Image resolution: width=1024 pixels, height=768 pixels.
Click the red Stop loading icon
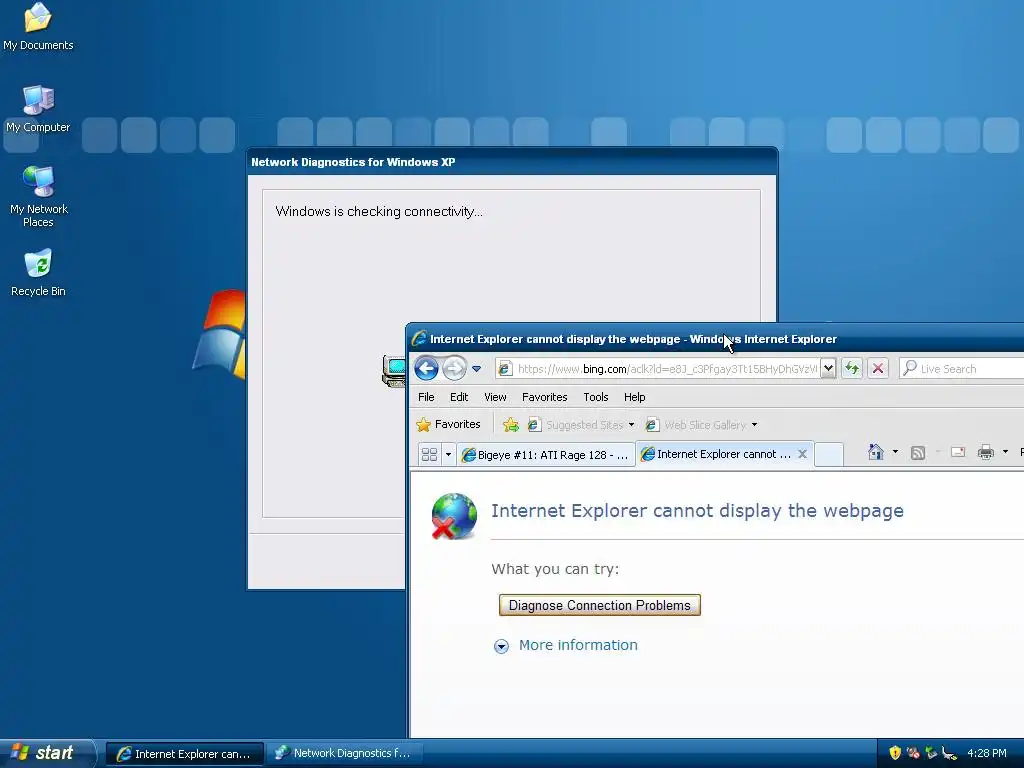[x=878, y=368]
